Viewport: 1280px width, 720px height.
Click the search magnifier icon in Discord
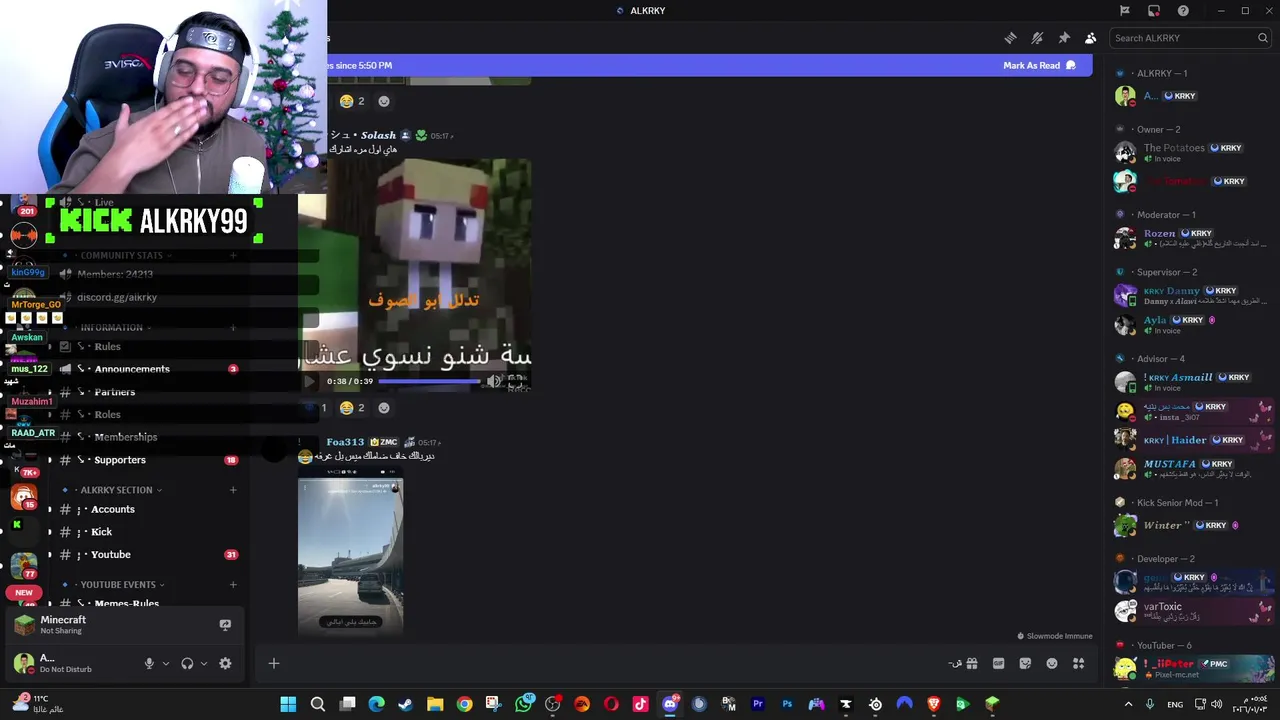tap(1263, 38)
